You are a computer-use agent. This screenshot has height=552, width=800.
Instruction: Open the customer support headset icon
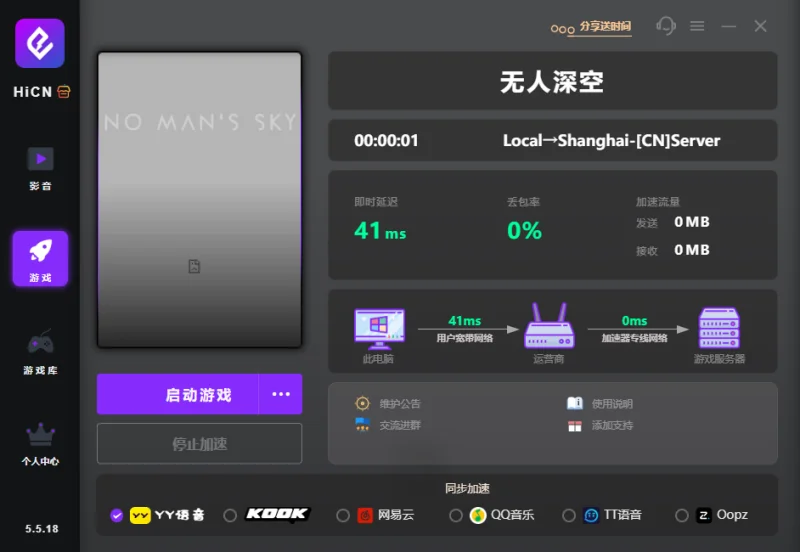click(666, 26)
